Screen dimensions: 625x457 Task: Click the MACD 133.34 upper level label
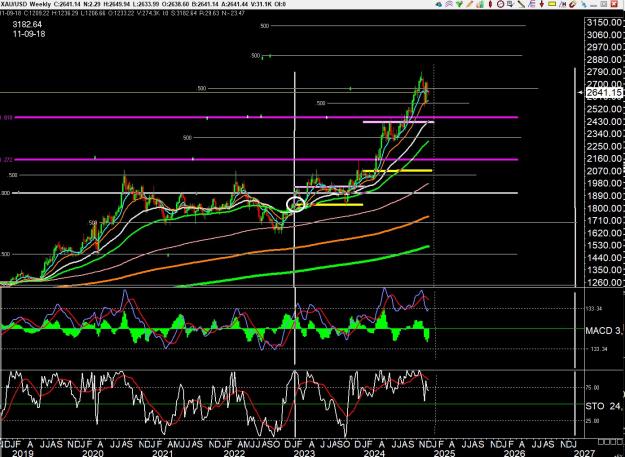[594, 308]
